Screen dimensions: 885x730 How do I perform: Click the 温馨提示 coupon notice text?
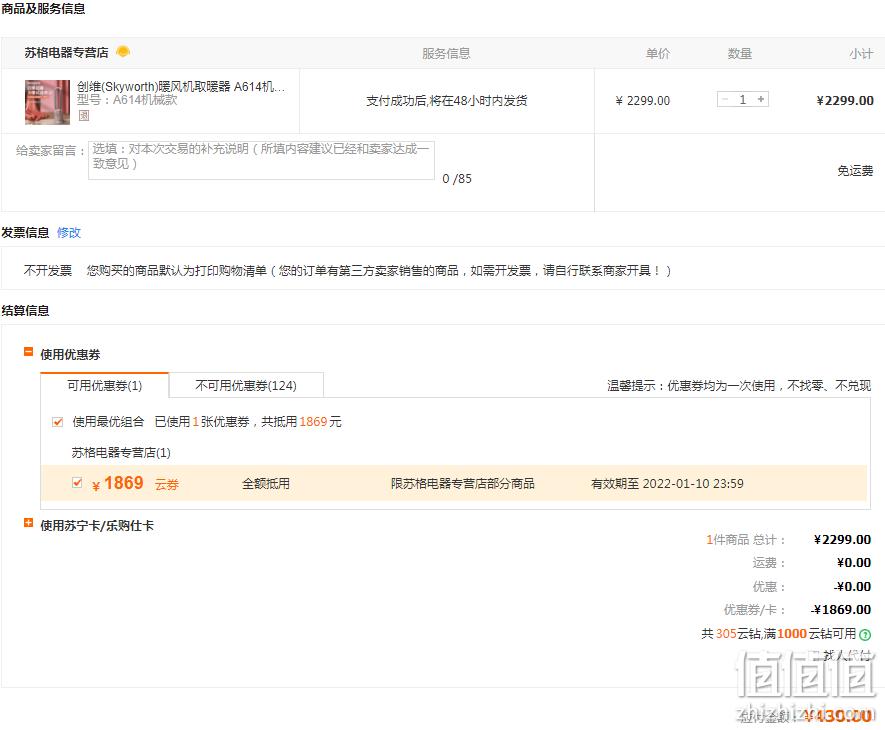pyautogui.click(x=739, y=386)
